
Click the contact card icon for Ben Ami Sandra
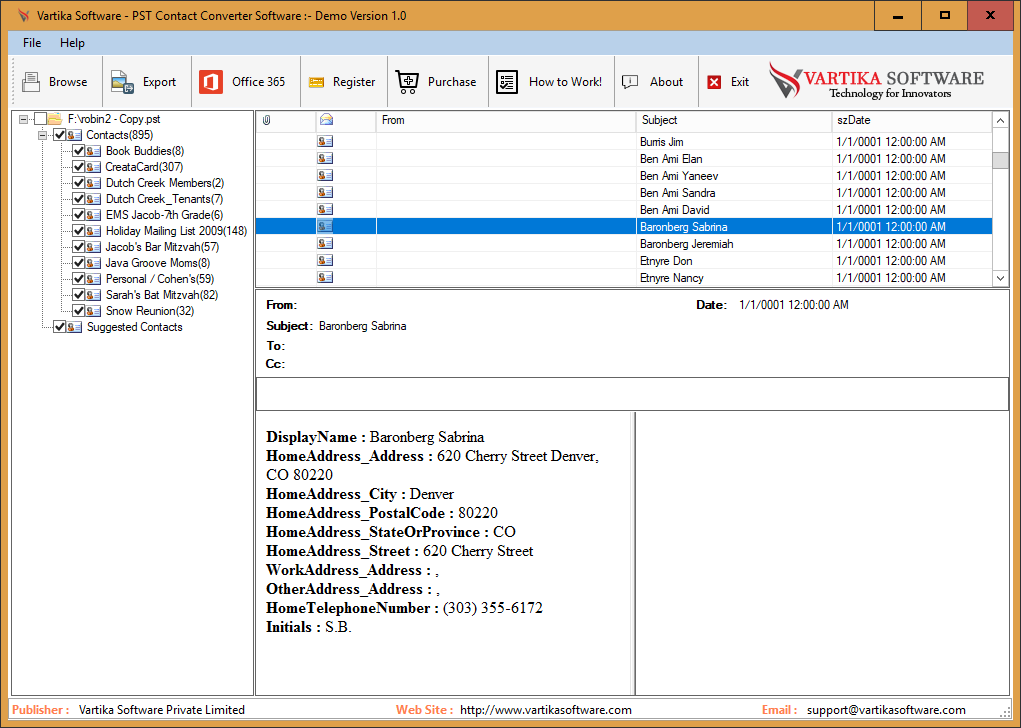coord(325,192)
